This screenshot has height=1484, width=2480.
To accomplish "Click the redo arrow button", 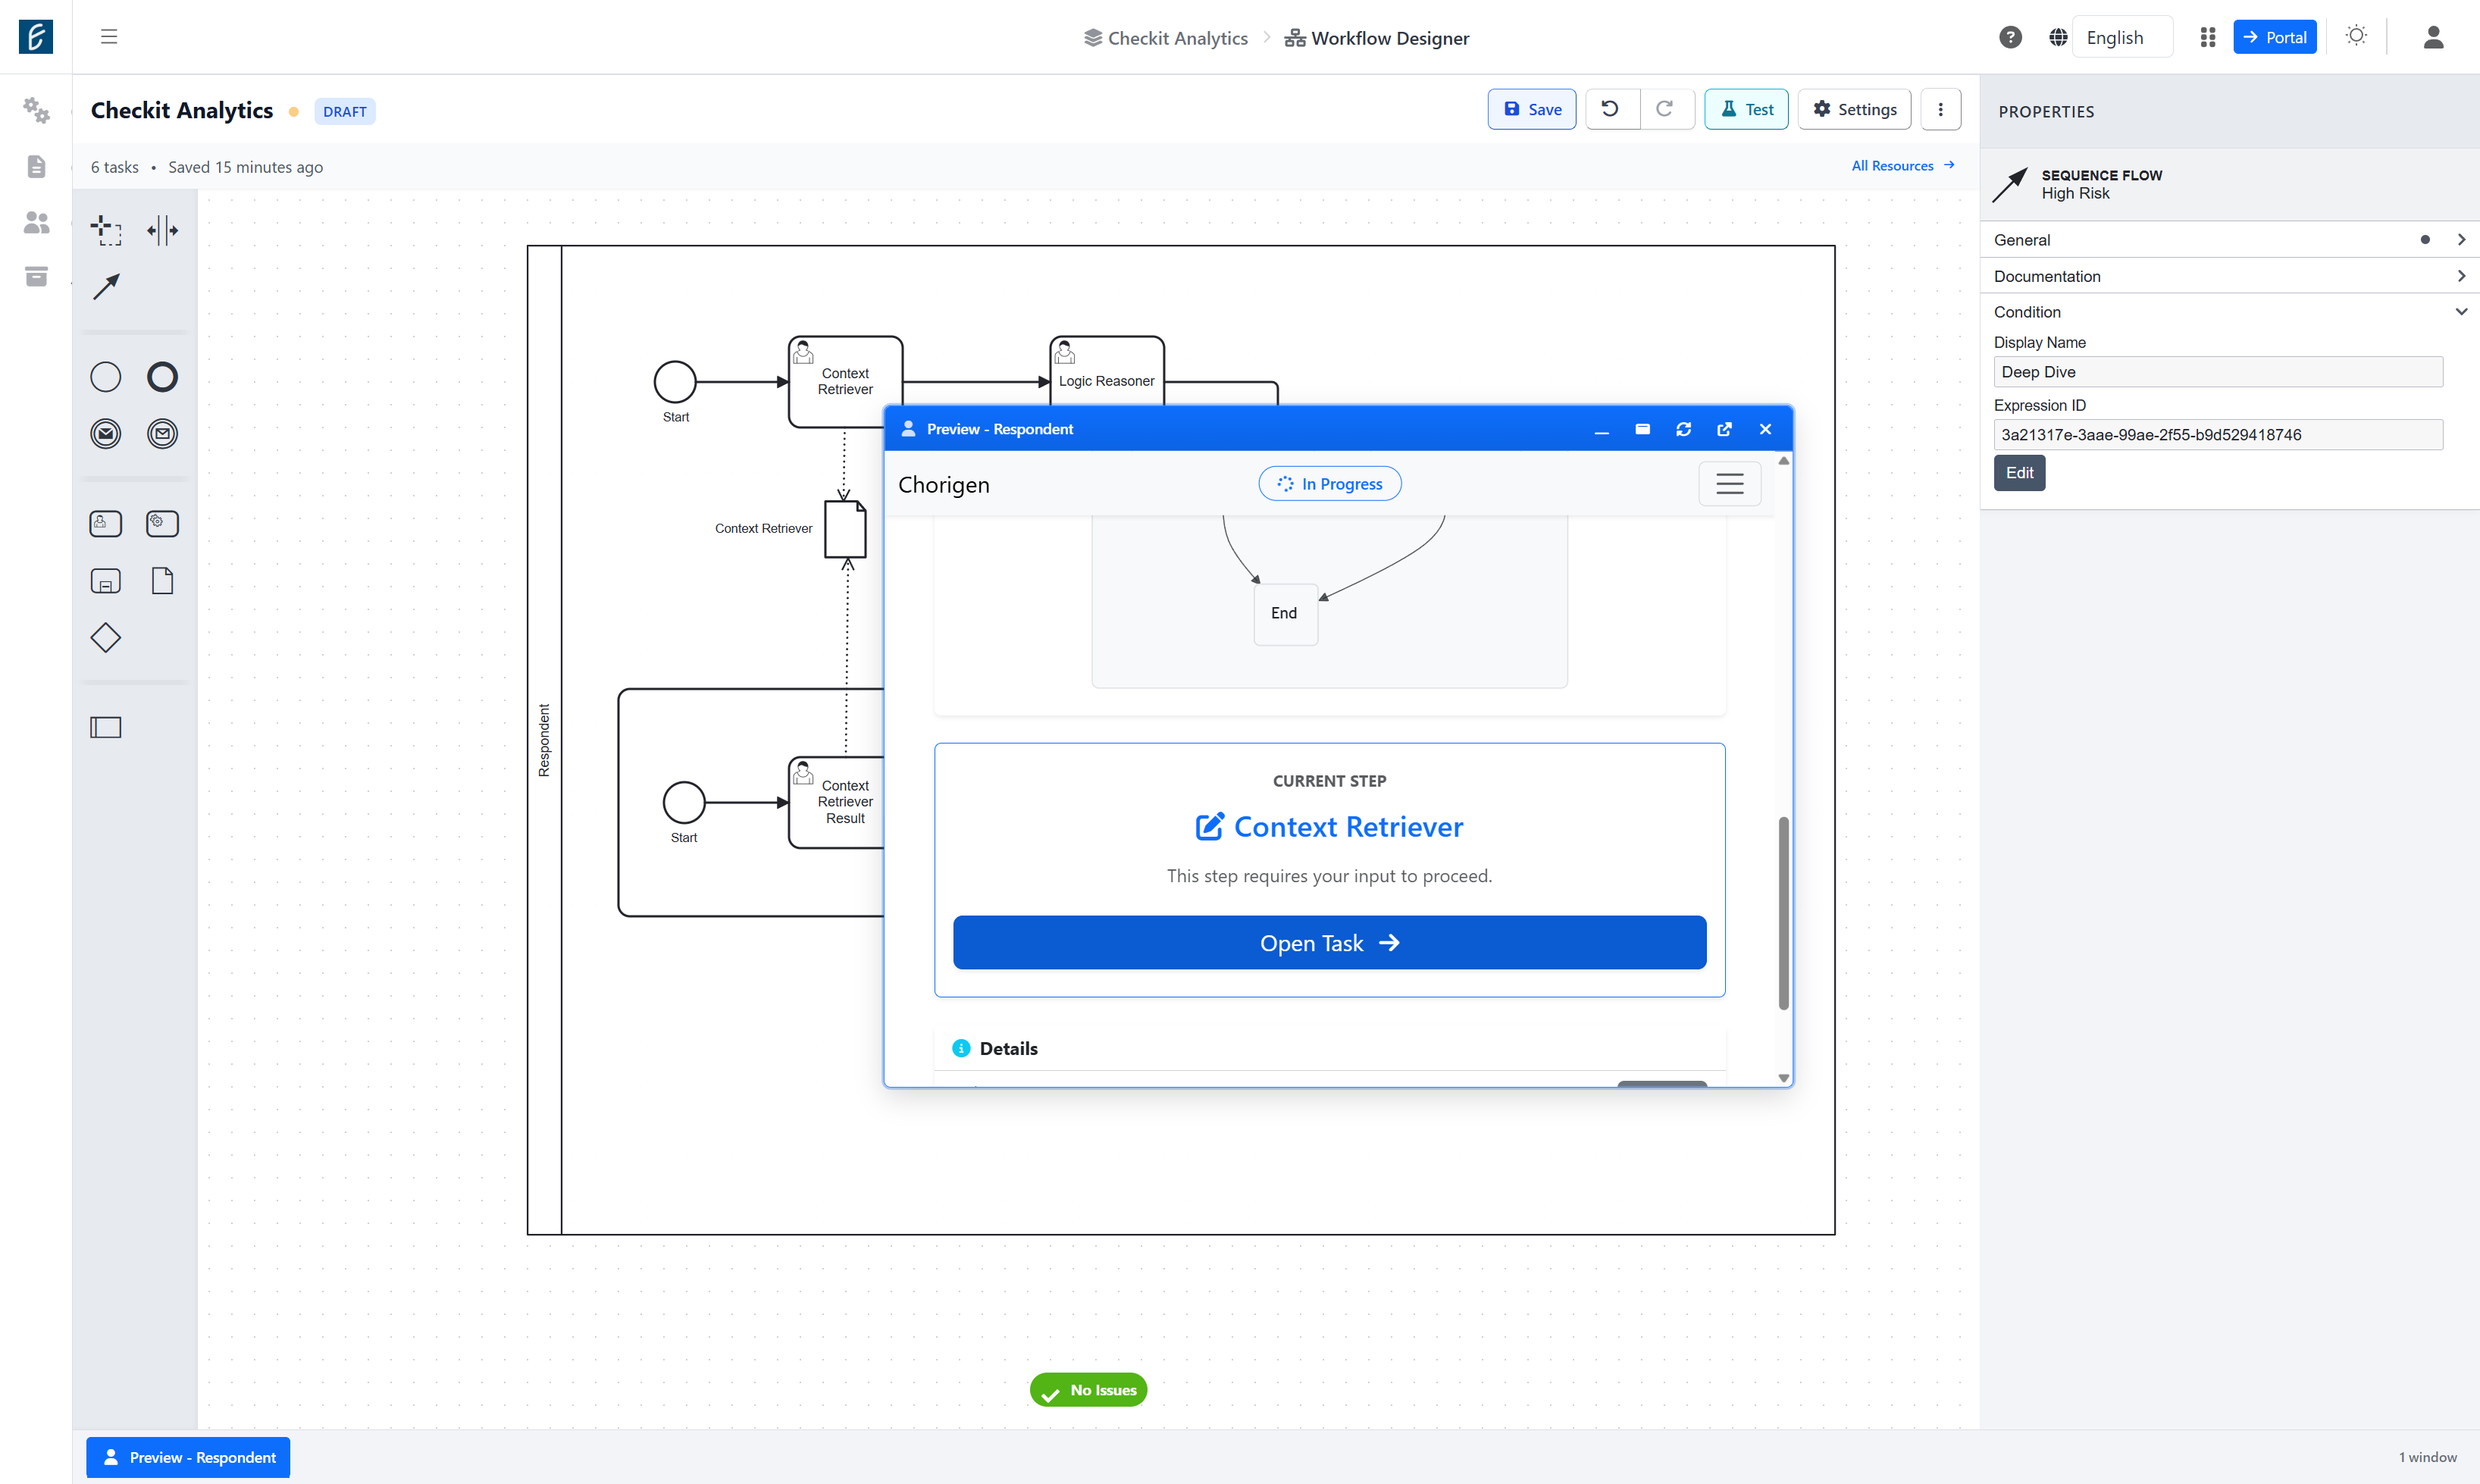I will click(x=1665, y=109).
